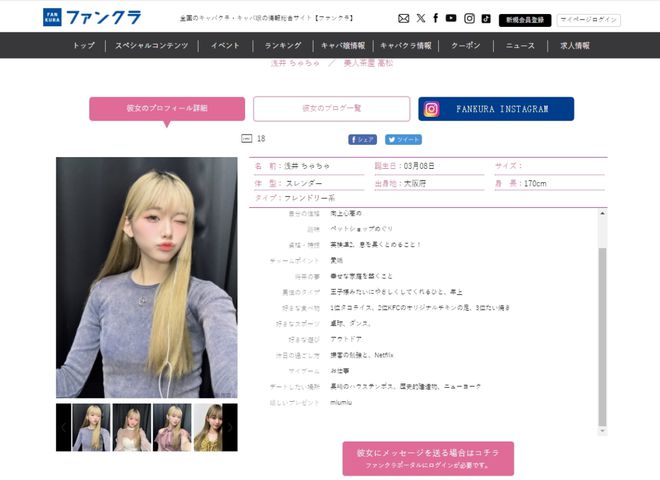
Task: Select the 彼女のブログ一覧 tab
Action: pos(331,109)
